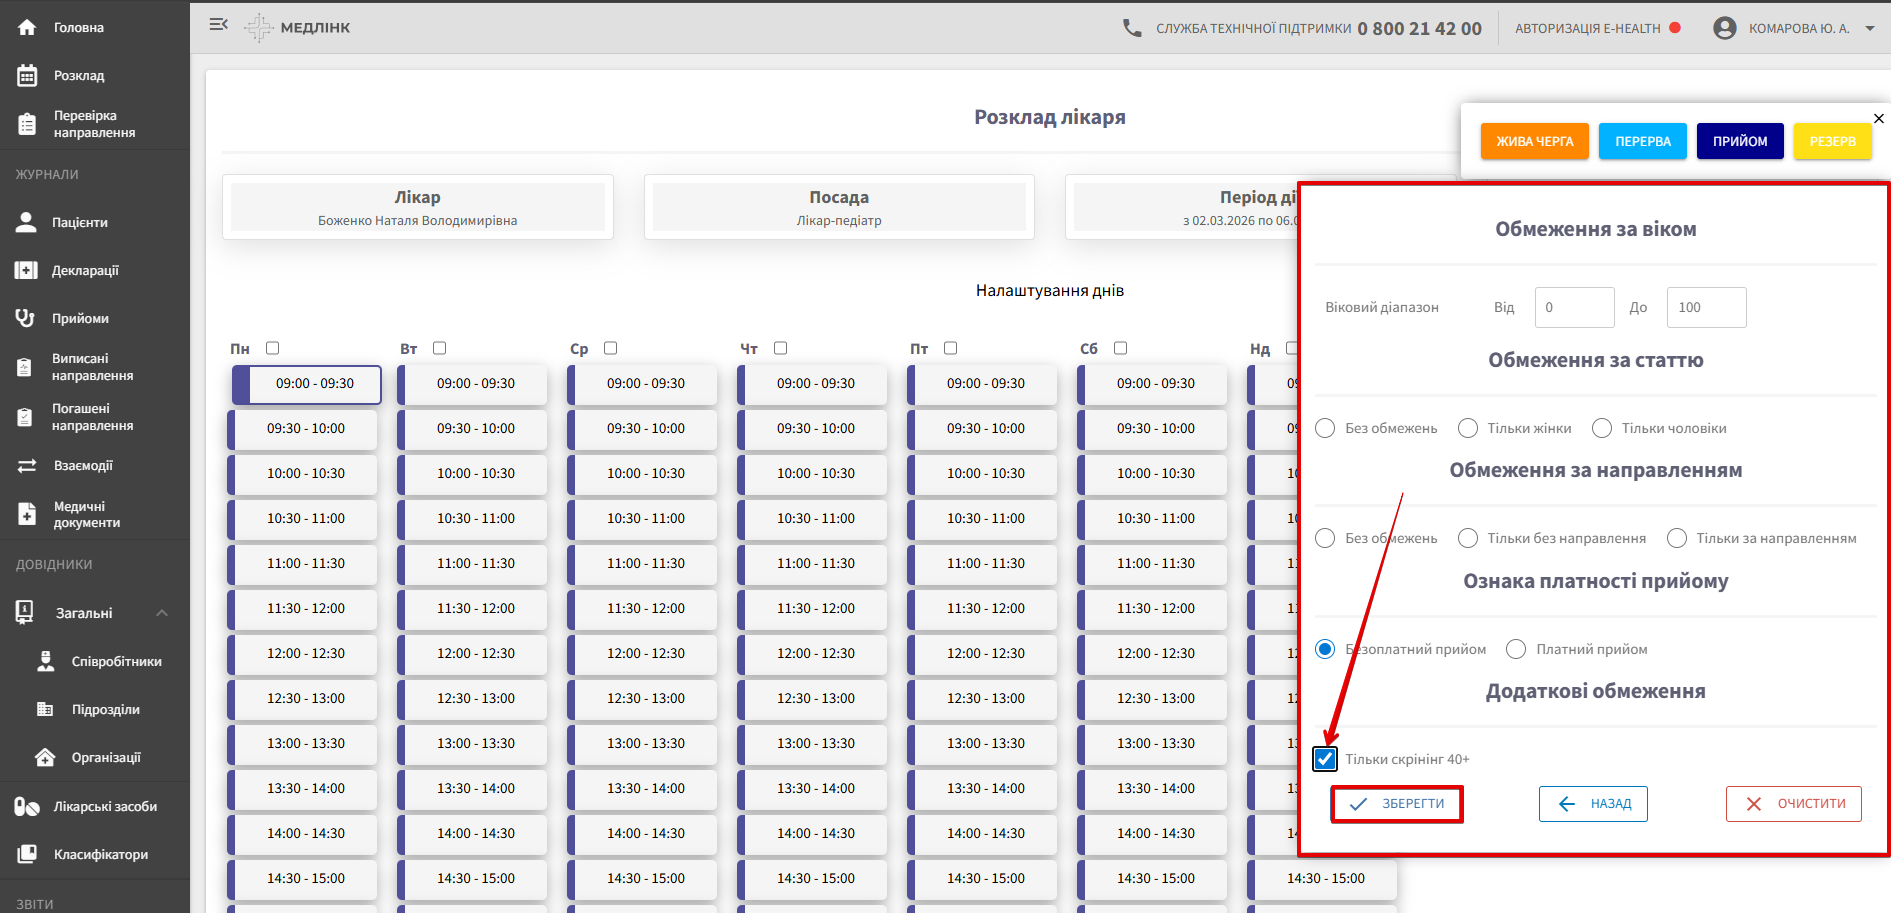Screen dimensions: 1896x913
Task: Click the Очистити clear button
Action: [1793, 804]
